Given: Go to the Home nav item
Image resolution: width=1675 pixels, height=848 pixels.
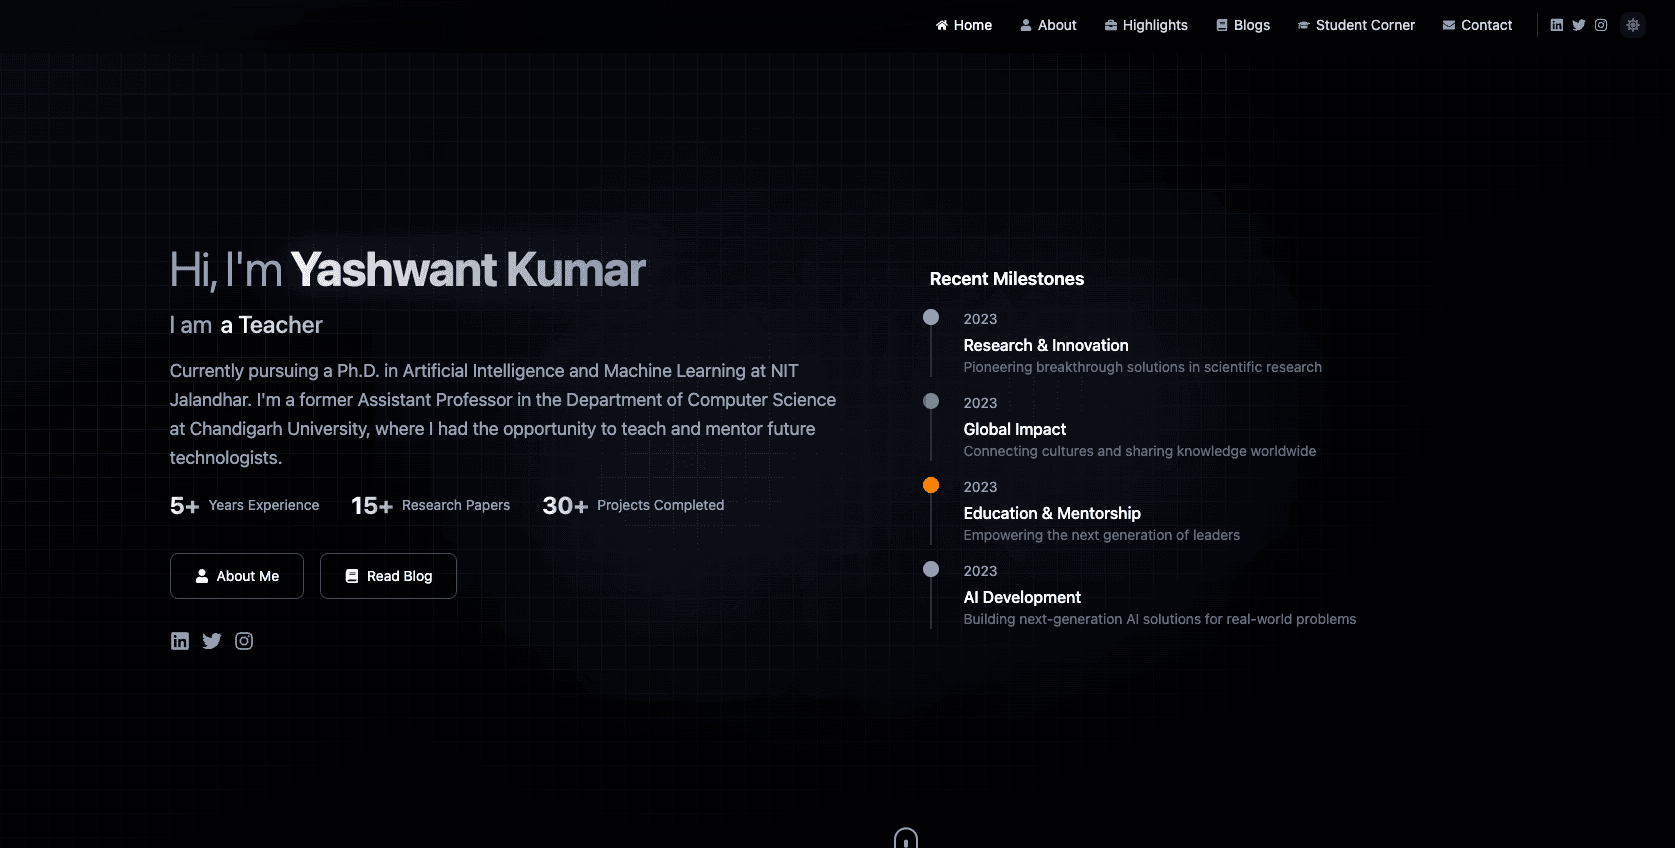Looking at the screenshot, I should 964,25.
